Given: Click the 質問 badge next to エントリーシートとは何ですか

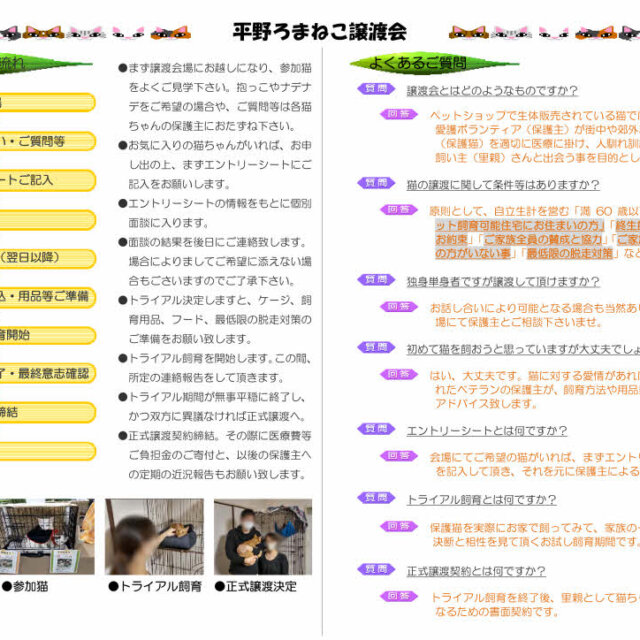Looking at the screenshot, I should (374, 430).
